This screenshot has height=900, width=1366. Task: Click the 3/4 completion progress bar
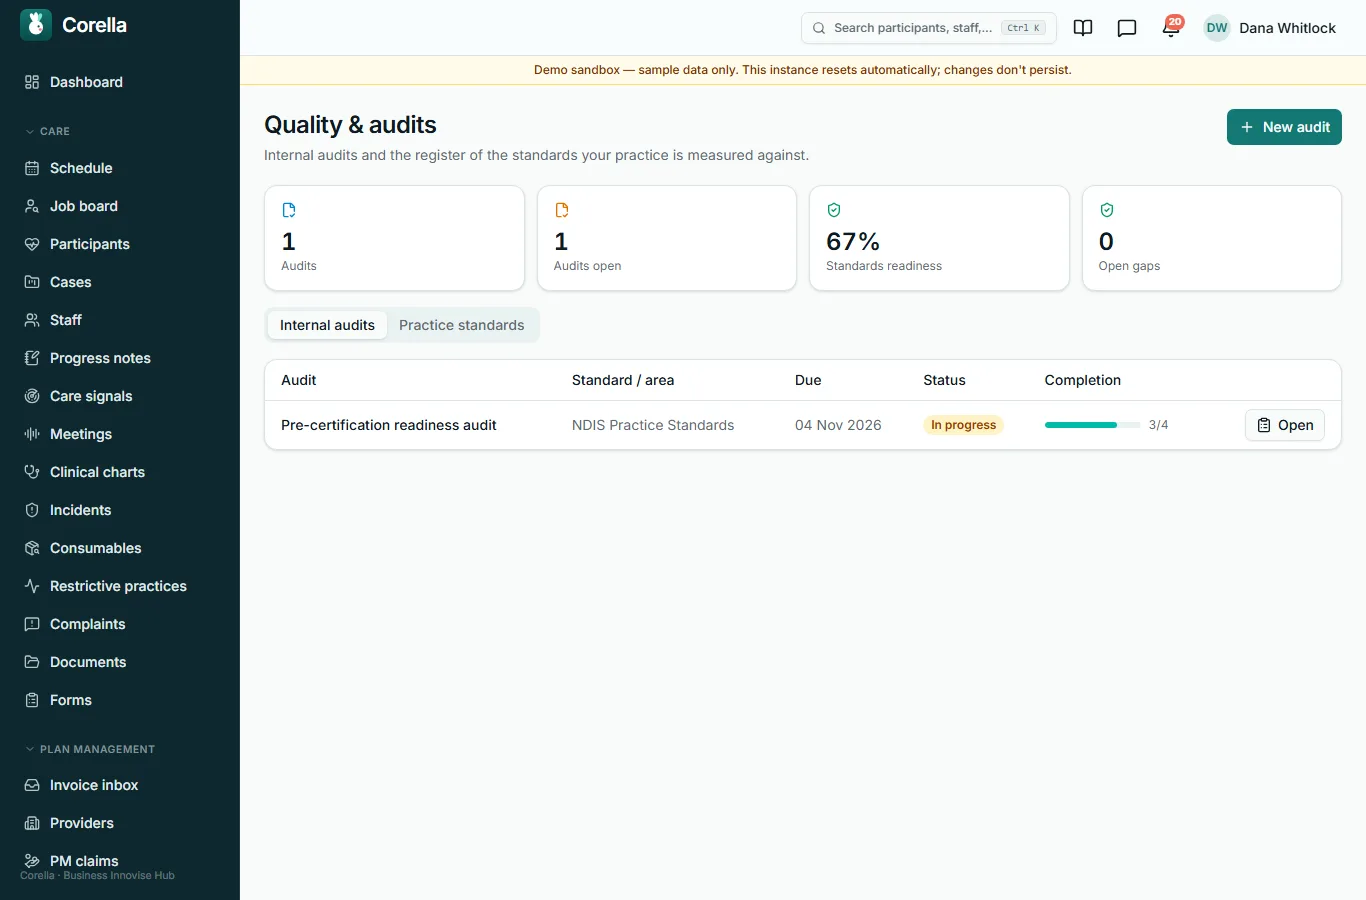coord(1092,425)
